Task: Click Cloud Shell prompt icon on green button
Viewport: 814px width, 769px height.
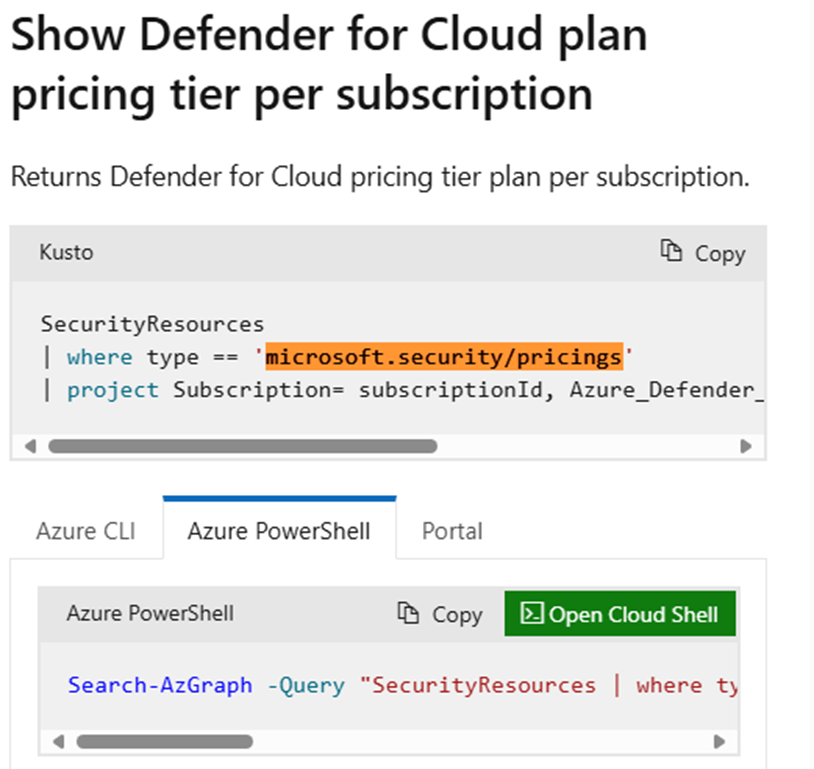Action: 532,613
